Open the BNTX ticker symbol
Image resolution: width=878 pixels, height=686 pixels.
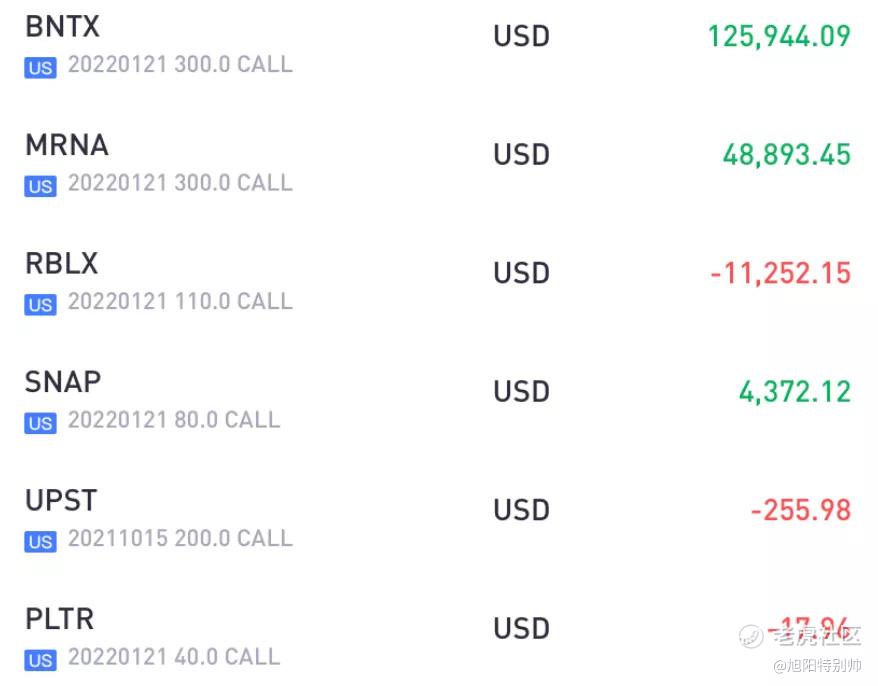tap(62, 27)
